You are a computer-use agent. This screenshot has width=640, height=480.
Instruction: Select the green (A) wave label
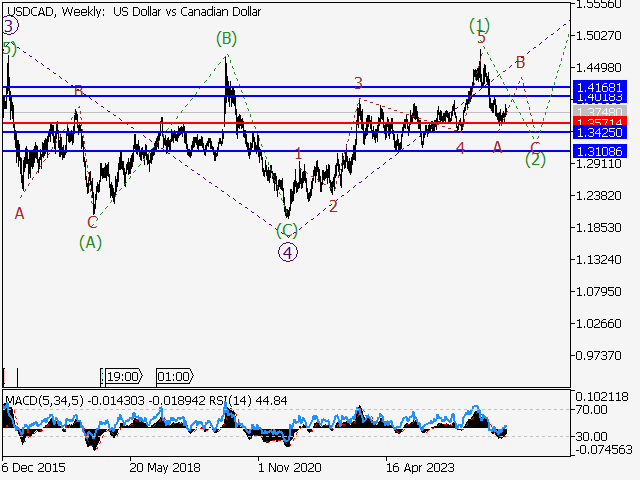(x=90, y=241)
